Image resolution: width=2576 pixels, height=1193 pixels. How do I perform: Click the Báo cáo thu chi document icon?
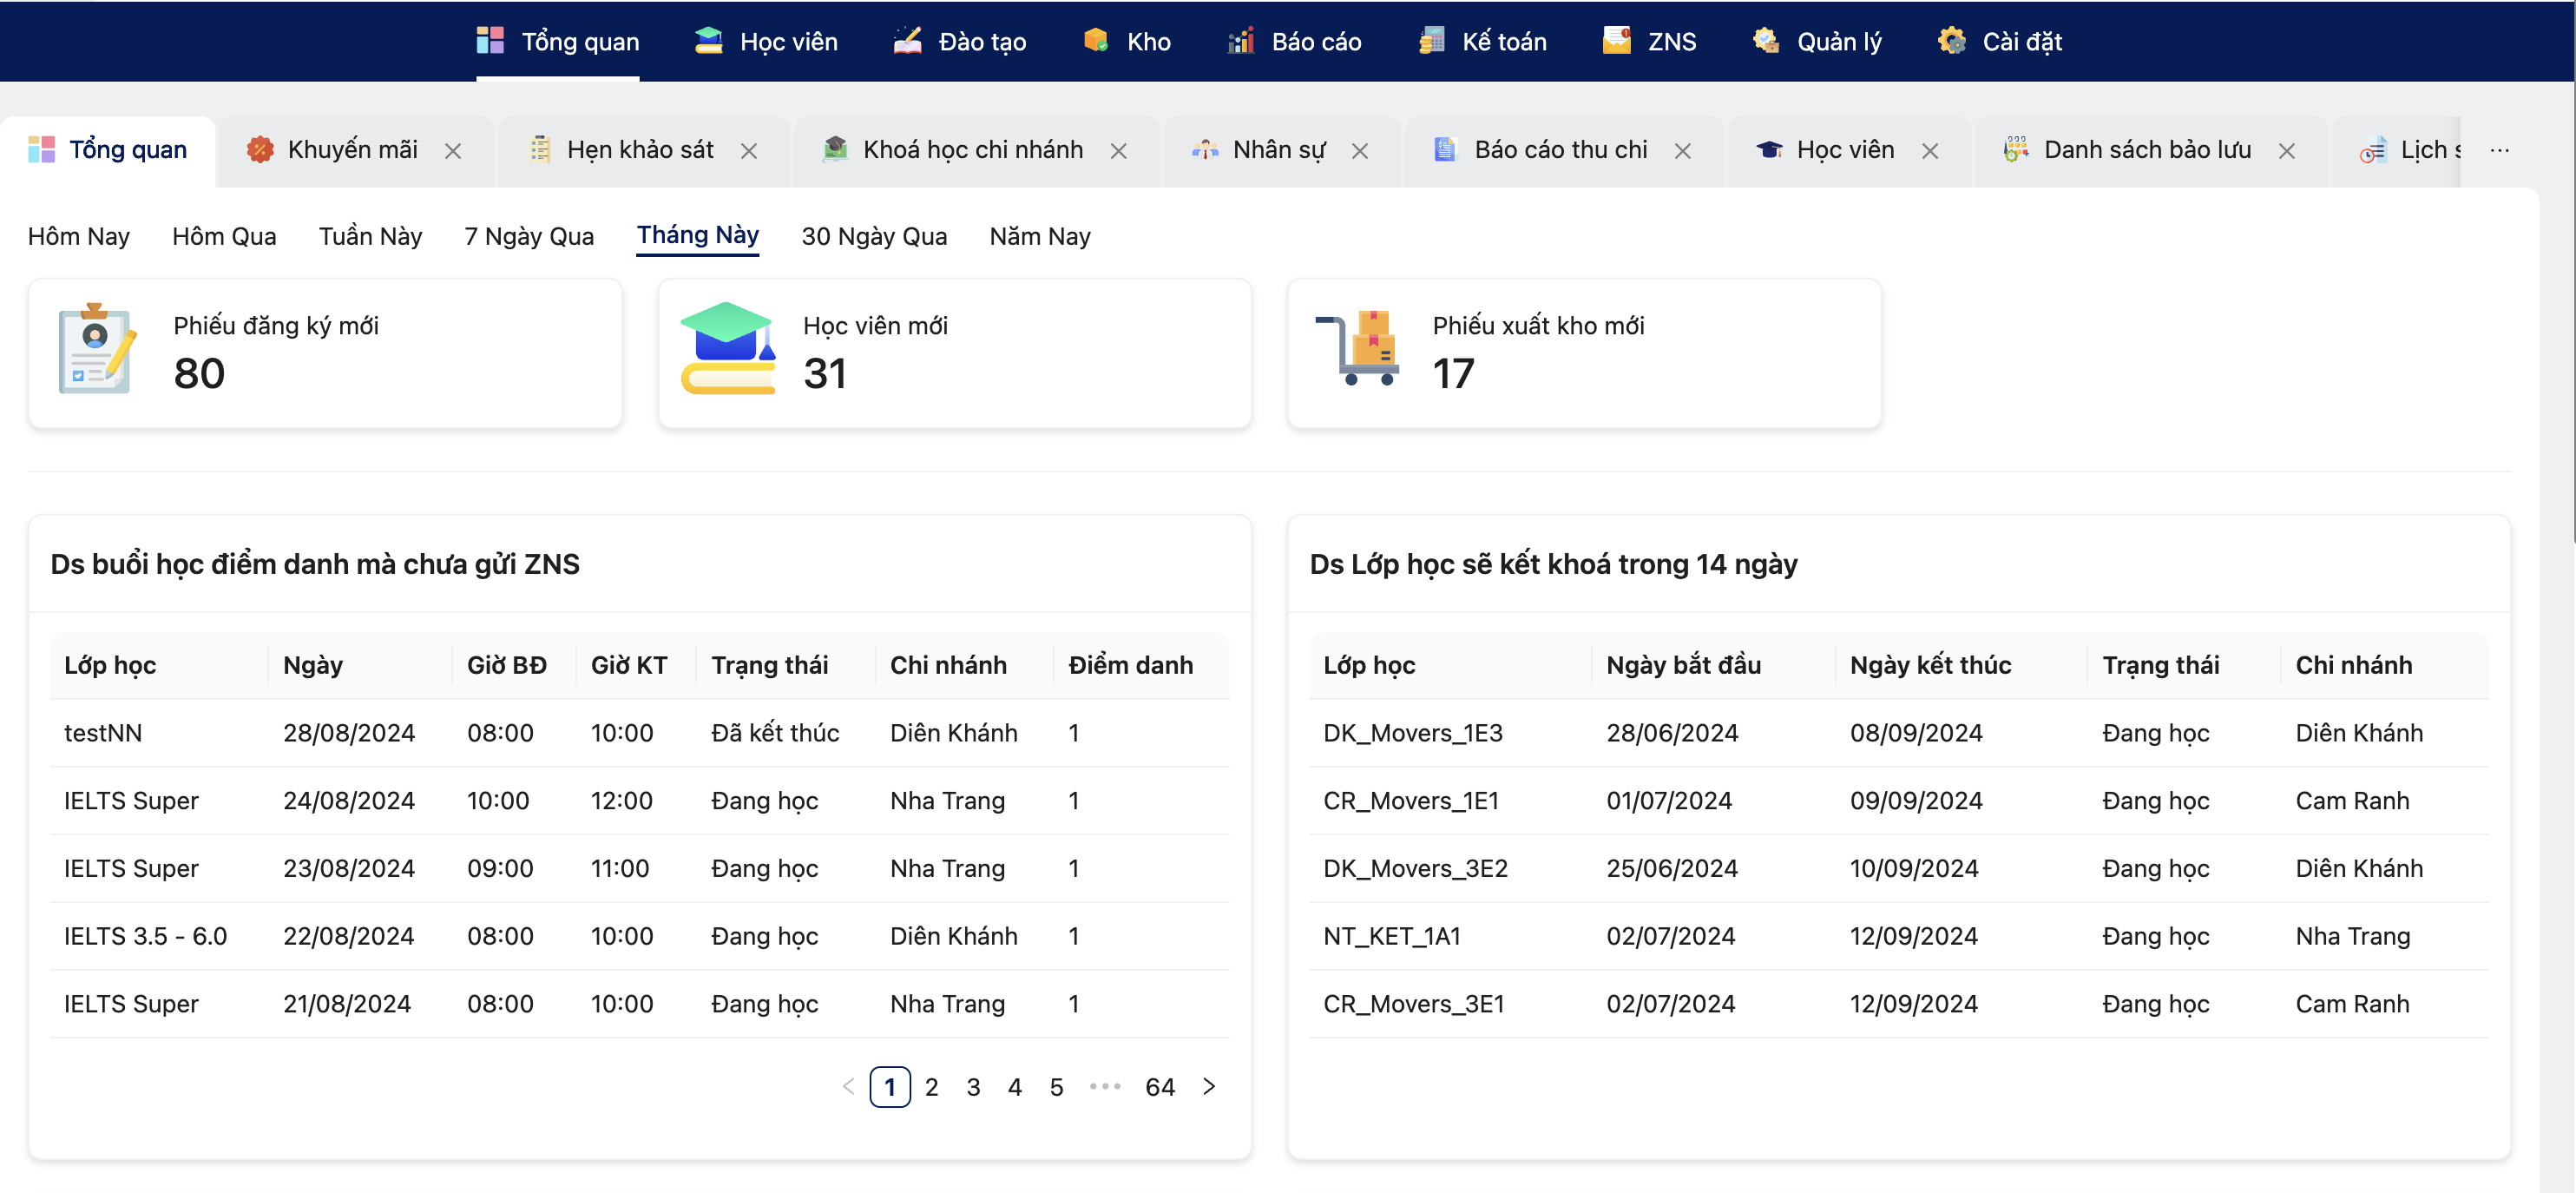pyautogui.click(x=1445, y=150)
